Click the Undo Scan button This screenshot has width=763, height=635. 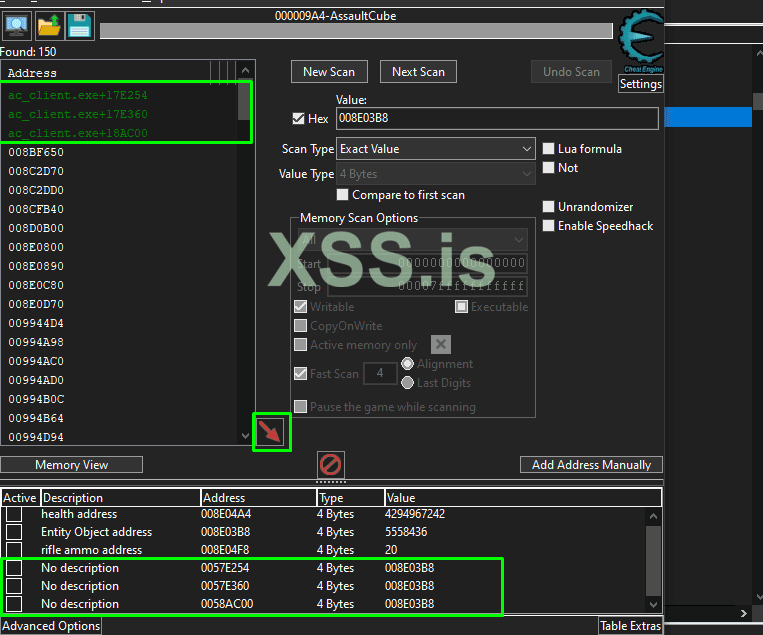pyautogui.click(x=571, y=72)
